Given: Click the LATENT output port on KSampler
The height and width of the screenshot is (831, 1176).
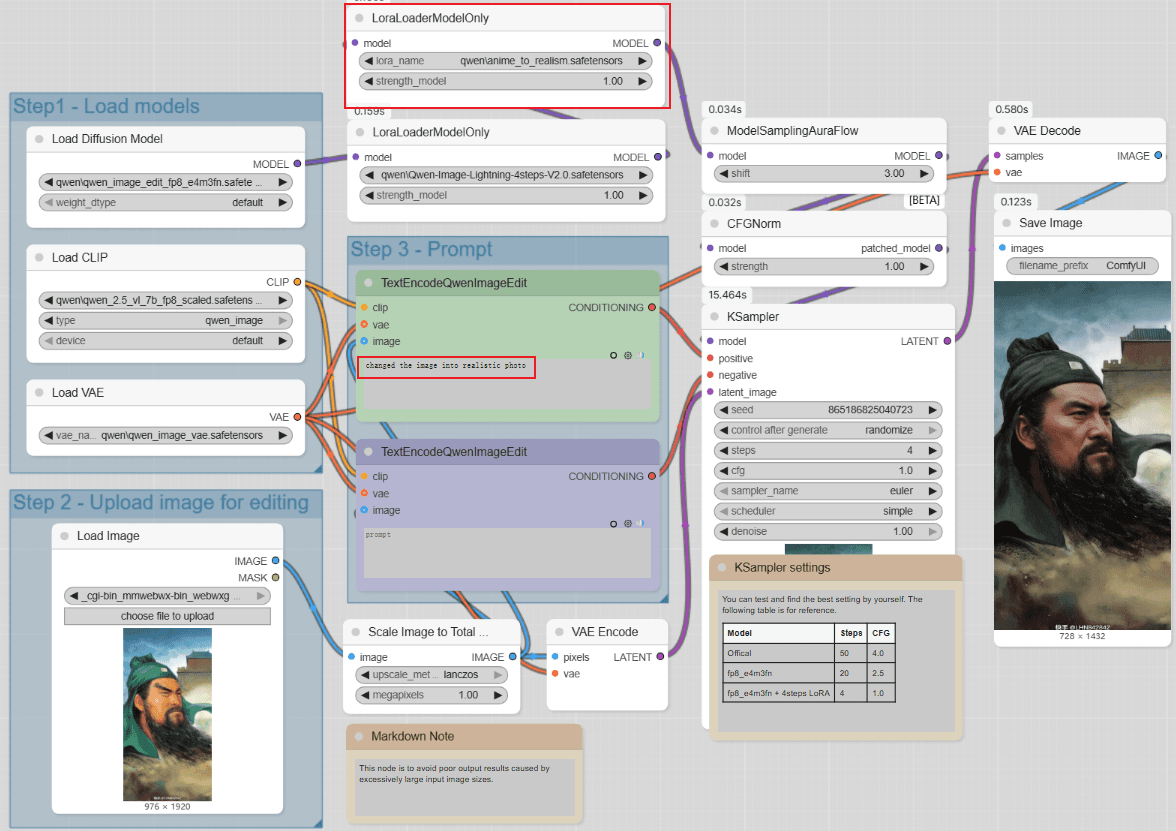Looking at the screenshot, I should click(x=948, y=341).
